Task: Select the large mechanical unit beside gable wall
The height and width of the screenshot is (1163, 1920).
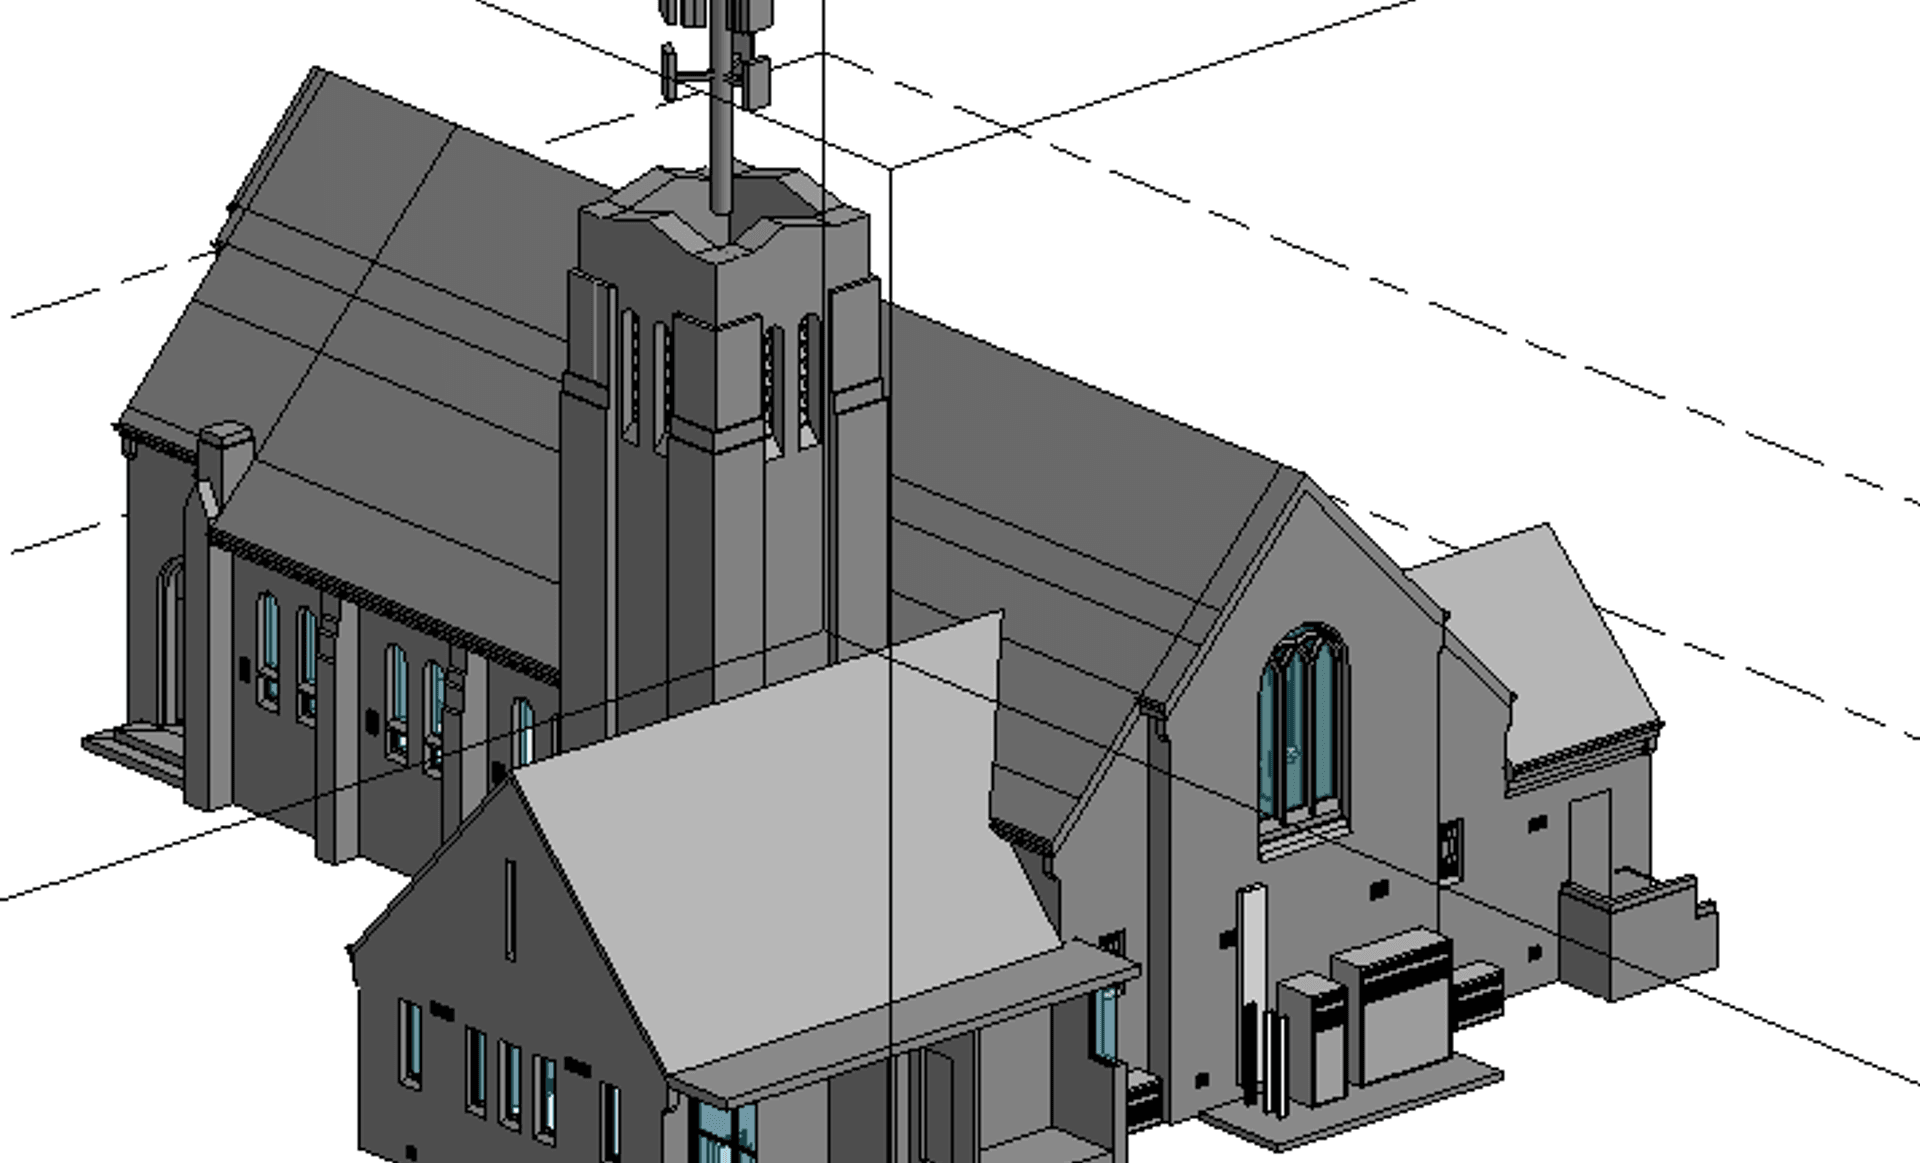Action: pyautogui.click(x=1393, y=1006)
